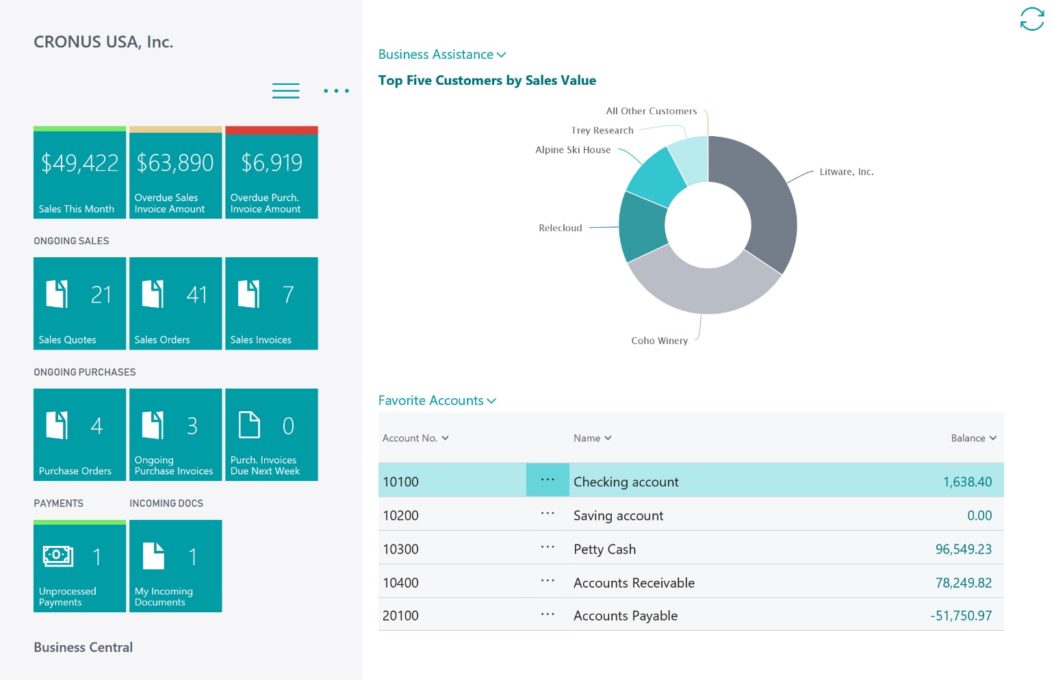Open the Sales Invoices tile
Viewport: 1054px width, 680px height.
point(272,303)
